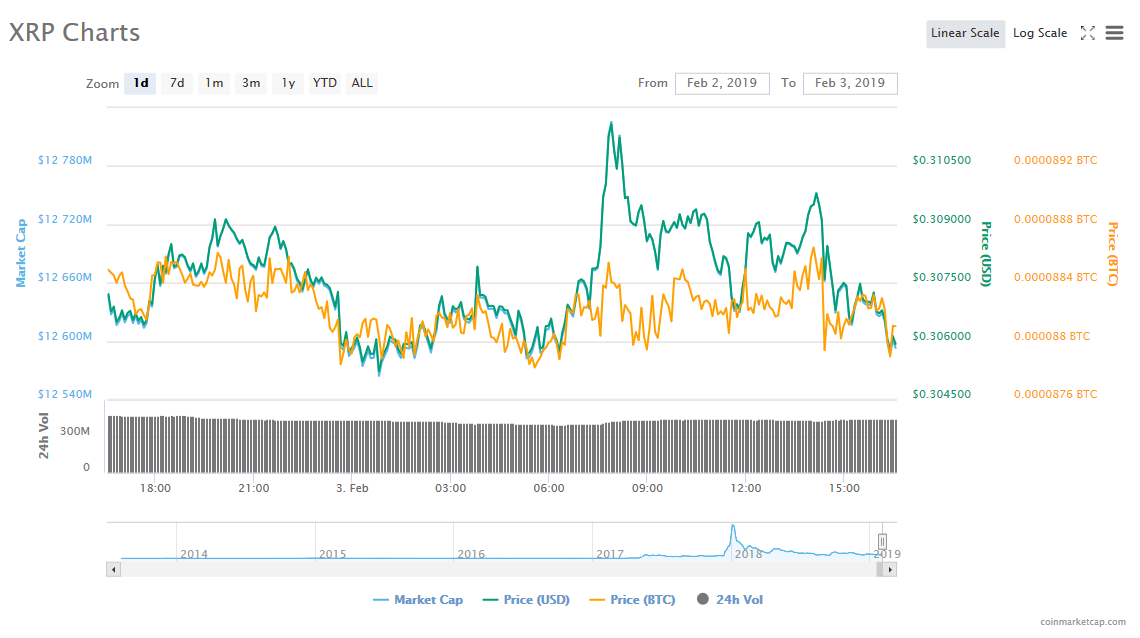Viewport: 1140px width, 638px height.
Task: Click the navigator scroll left arrow
Action: tap(113, 569)
